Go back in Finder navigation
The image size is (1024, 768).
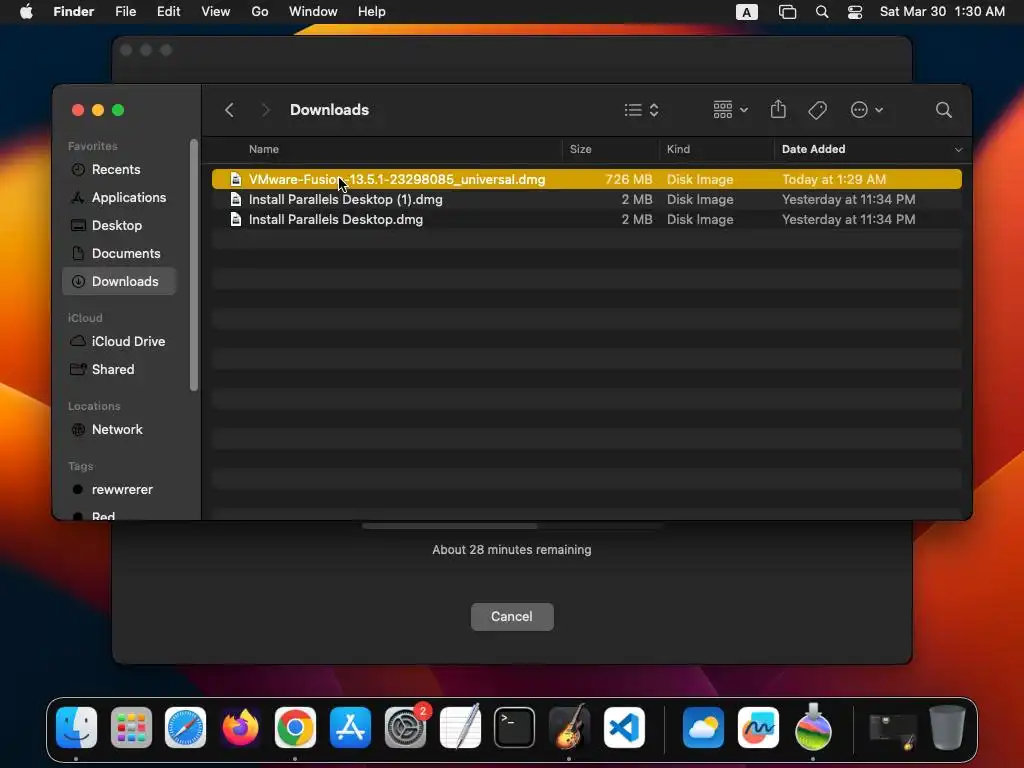pos(229,110)
